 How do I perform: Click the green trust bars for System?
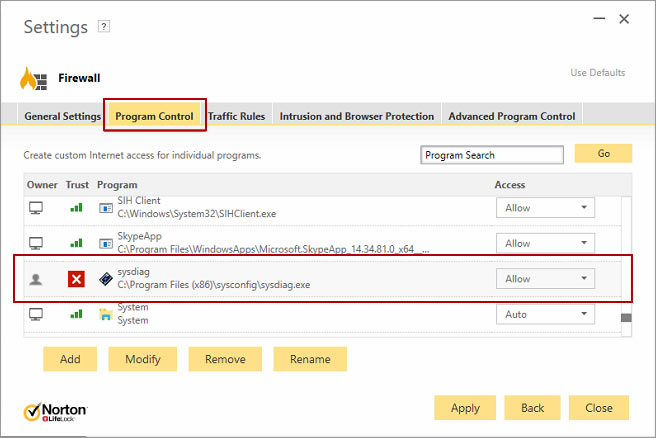click(x=76, y=314)
